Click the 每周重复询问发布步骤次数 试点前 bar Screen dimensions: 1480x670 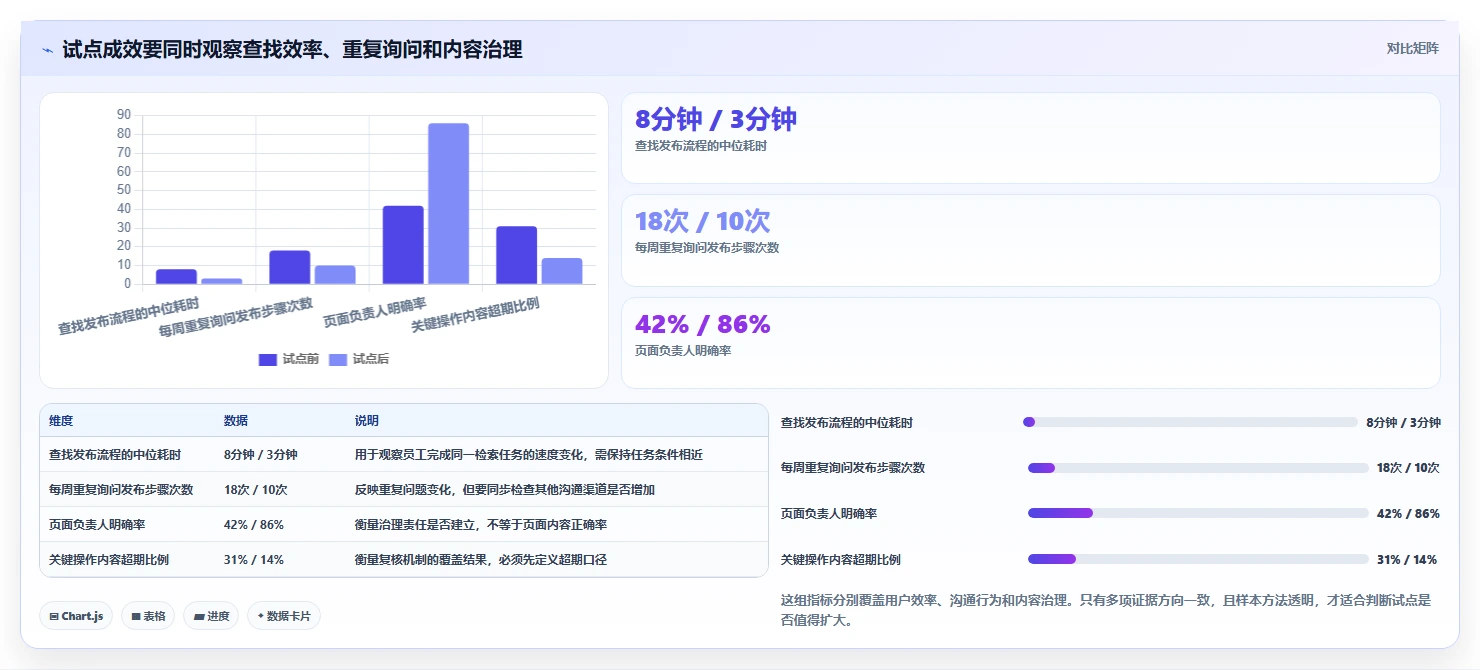289,267
